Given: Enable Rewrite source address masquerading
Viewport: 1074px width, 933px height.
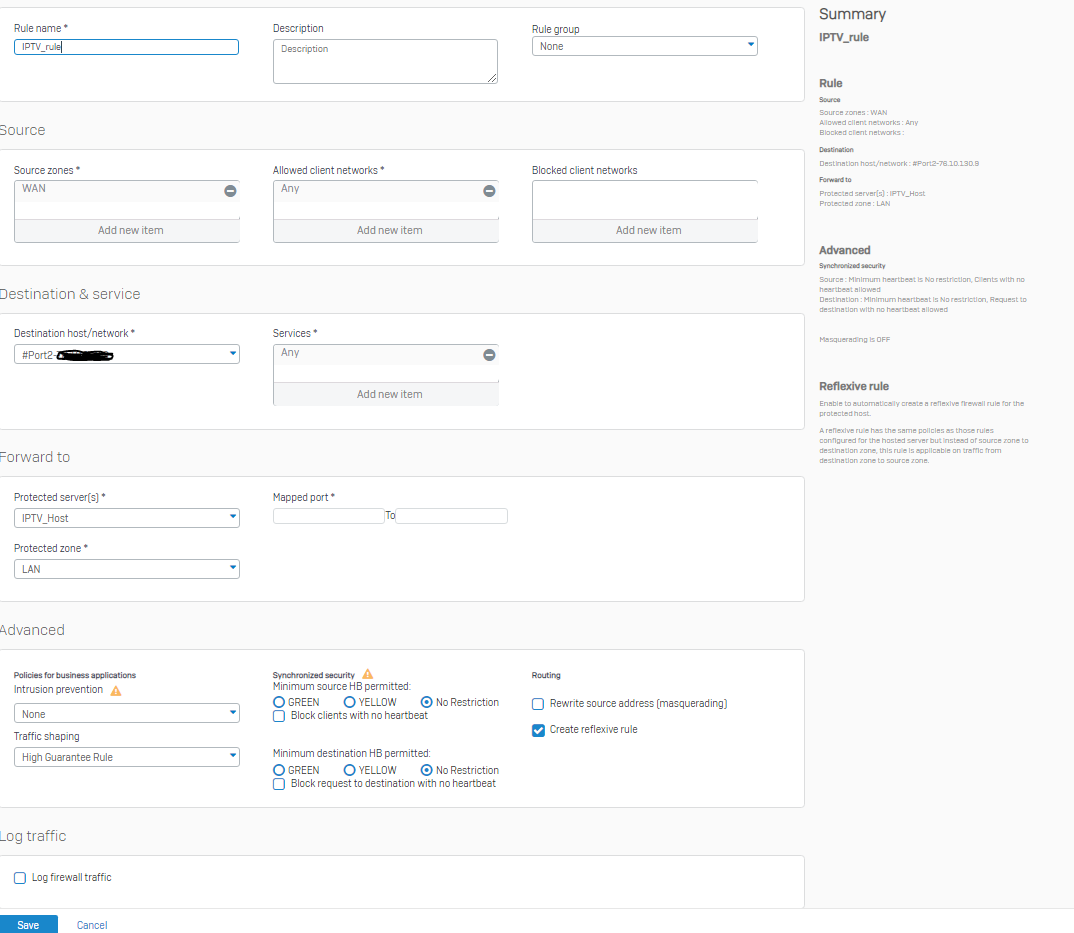Looking at the screenshot, I should pyautogui.click(x=539, y=704).
